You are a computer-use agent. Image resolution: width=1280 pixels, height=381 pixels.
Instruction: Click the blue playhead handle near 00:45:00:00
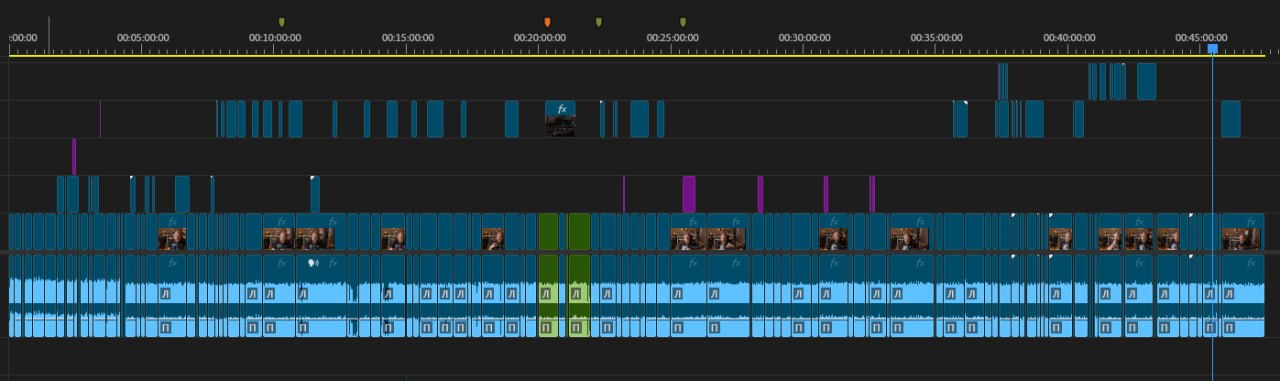[1212, 48]
